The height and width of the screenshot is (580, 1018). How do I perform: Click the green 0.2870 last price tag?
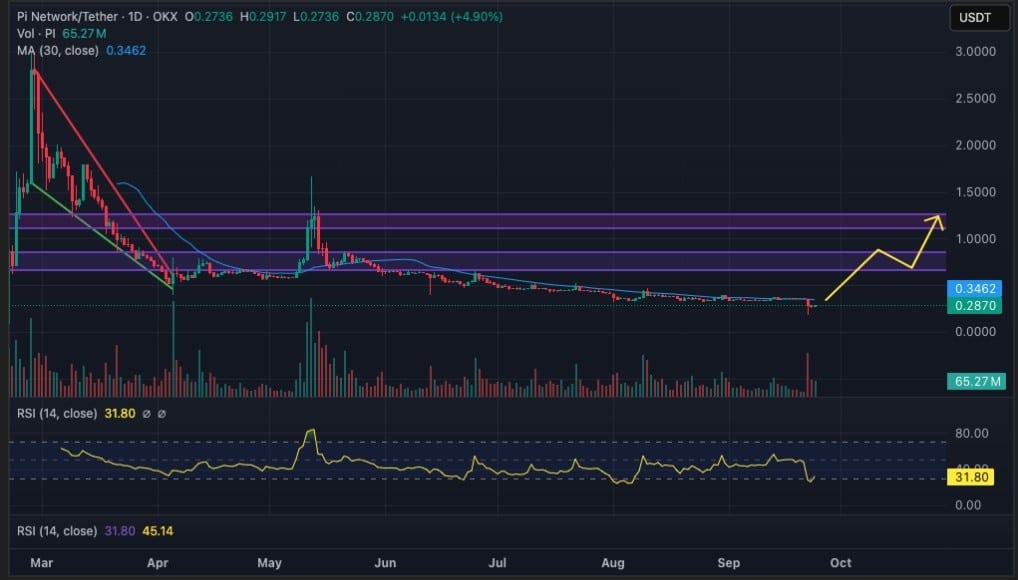pyautogui.click(x=975, y=306)
